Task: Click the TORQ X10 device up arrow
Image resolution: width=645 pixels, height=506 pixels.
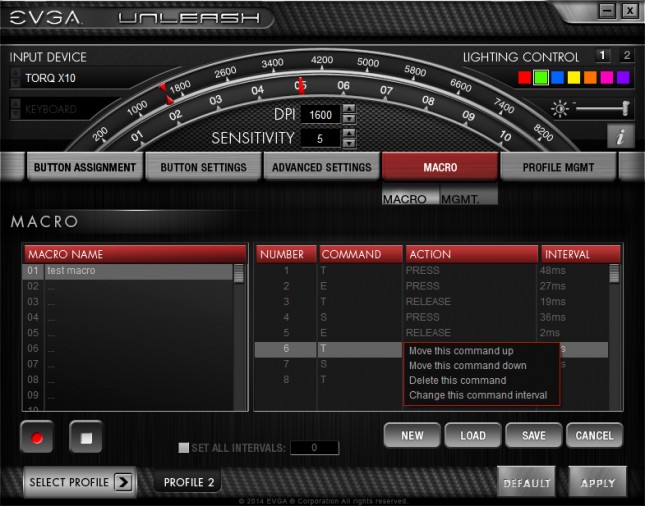Action: point(15,73)
